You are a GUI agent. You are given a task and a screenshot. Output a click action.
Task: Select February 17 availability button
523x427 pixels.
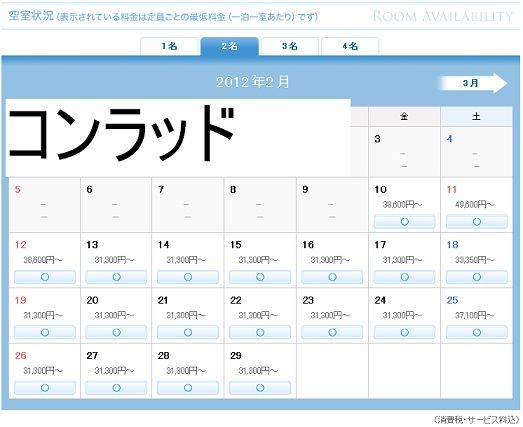coord(405,277)
